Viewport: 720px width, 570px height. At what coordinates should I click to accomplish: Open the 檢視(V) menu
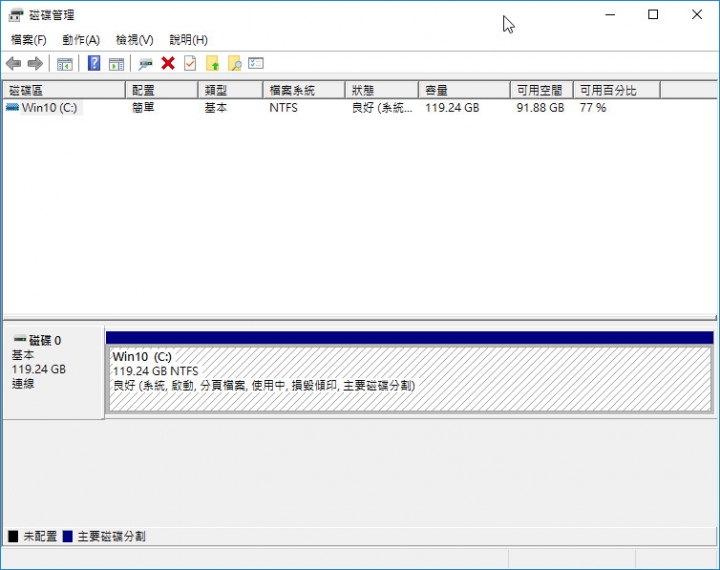[x=135, y=40]
